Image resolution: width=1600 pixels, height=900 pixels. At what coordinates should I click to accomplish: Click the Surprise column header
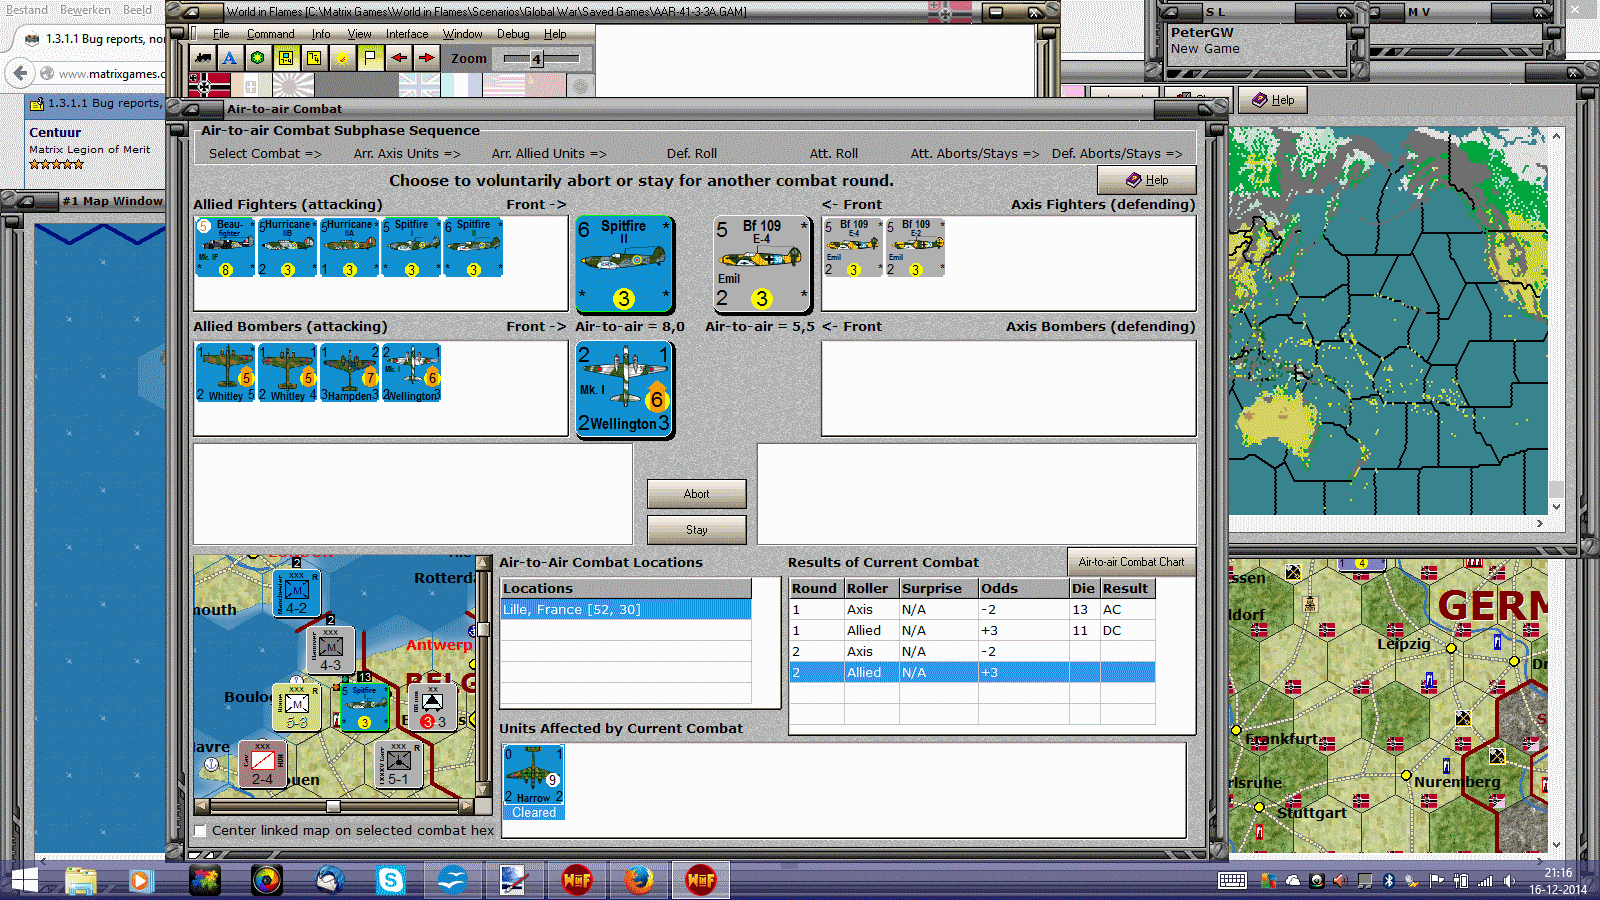click(x=938, y=588)
